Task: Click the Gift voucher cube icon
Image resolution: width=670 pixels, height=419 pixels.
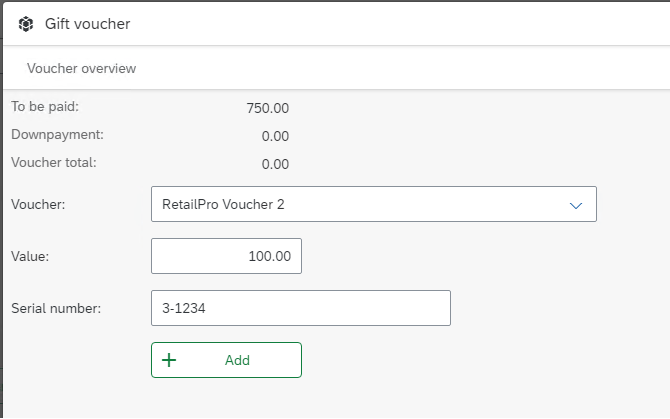Action: [26, 23]
